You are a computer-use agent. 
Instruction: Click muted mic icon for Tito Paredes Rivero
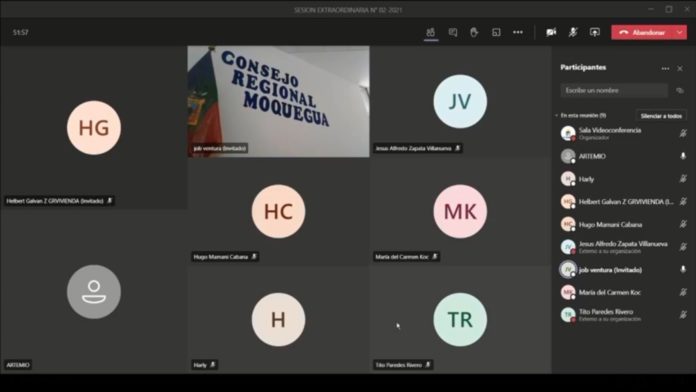[683, 314]
